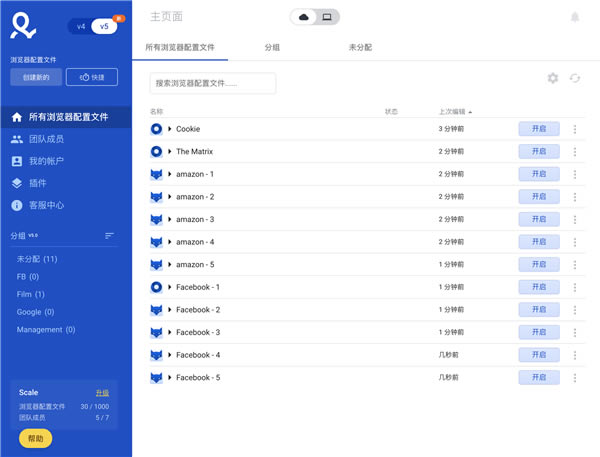Screen dimensions: 600x457
Task: Open the notification bell
Action: (575, 17)
